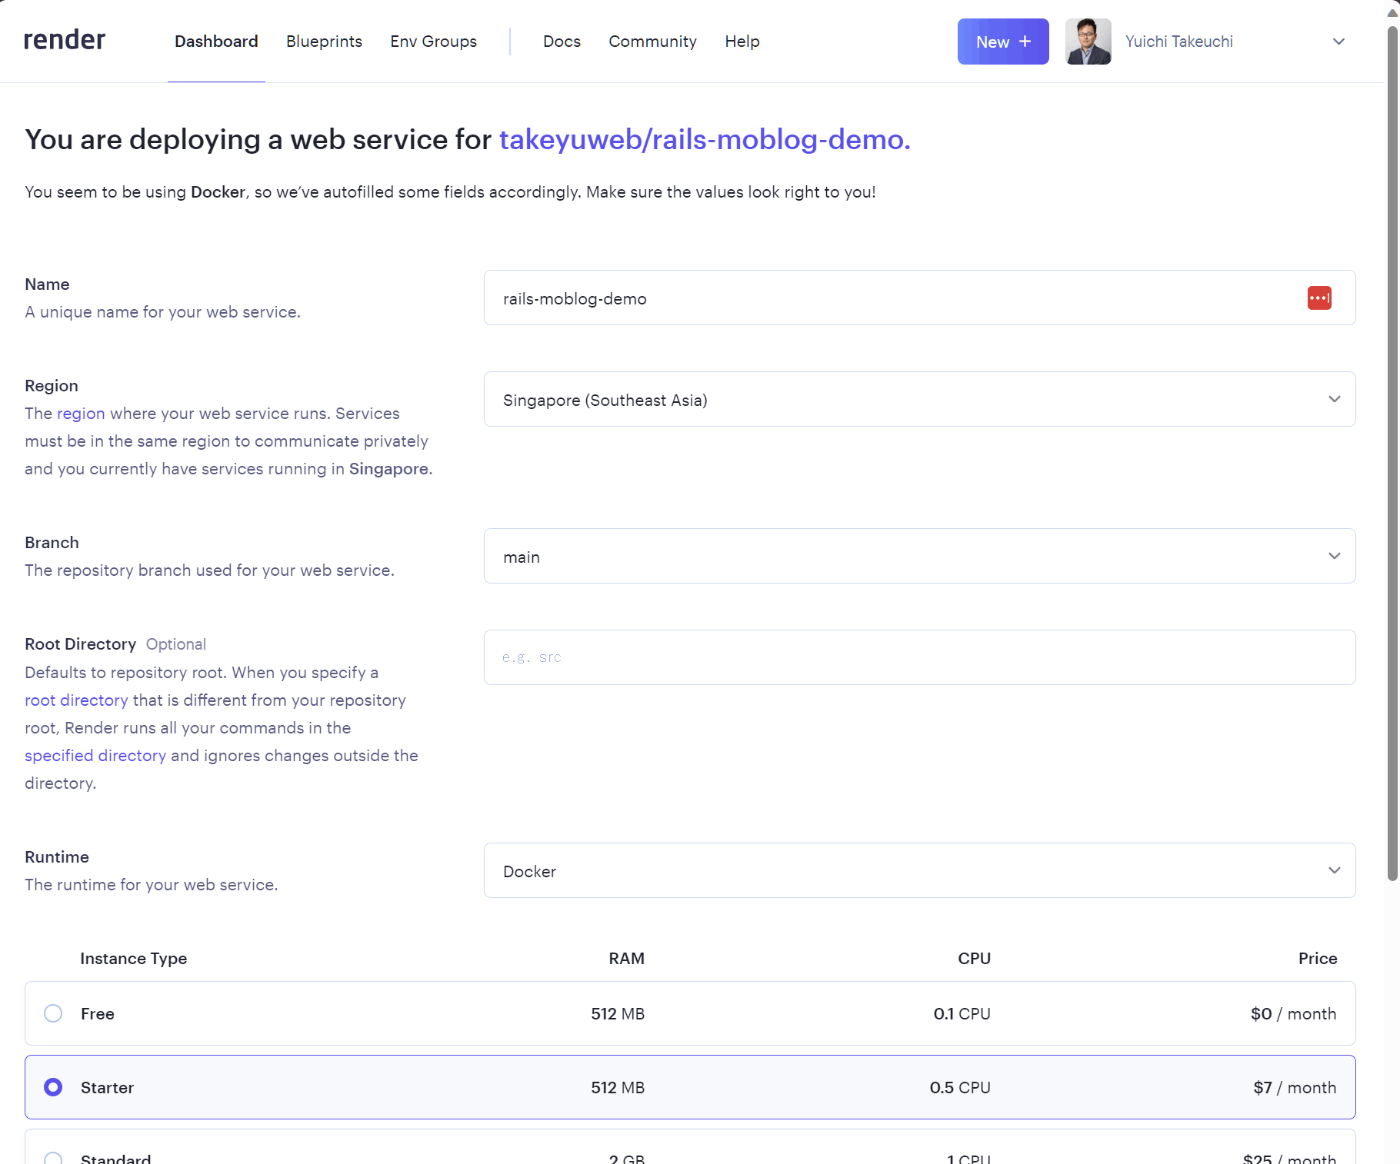Screen dimensions: 1400x1164
Task: Go to Blueprints
Action: (x=324, y=42)
